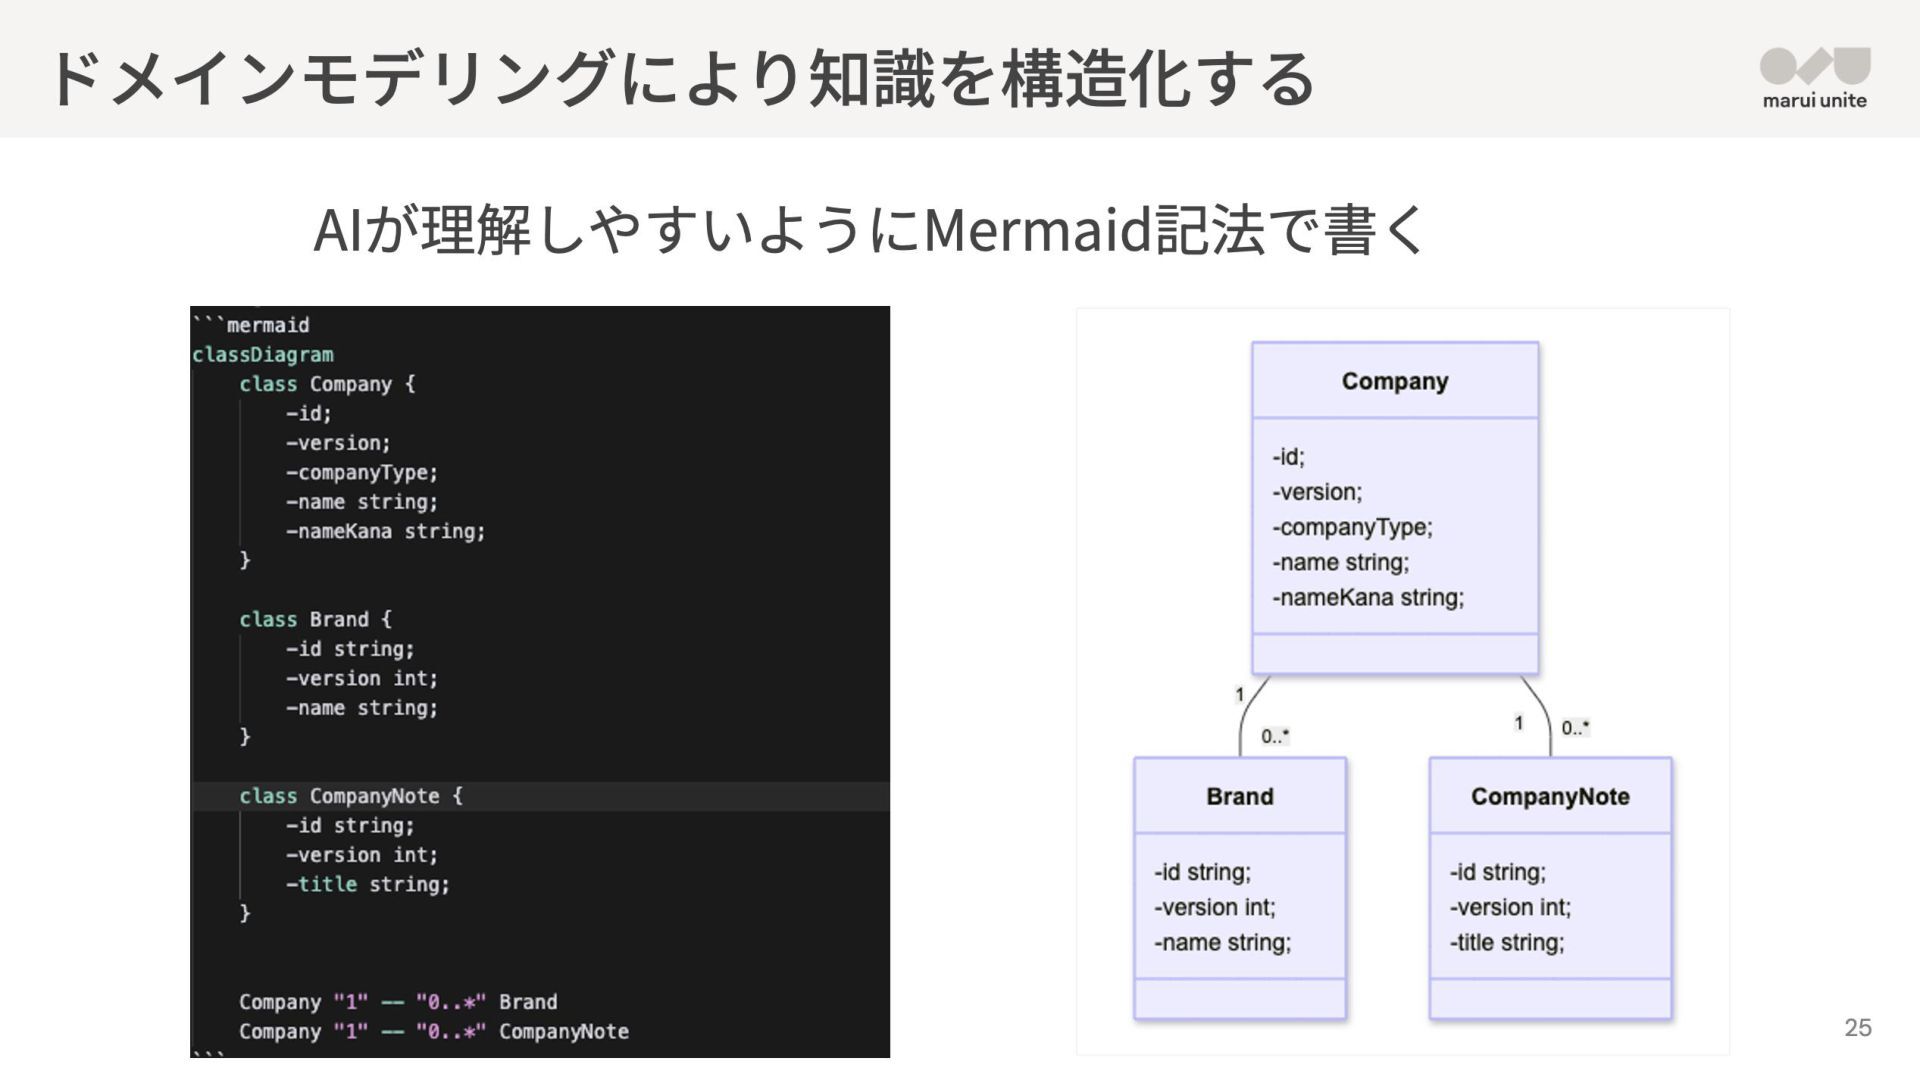Click the '0..*' label above the CompanyNote box
The height and width of the screenshot is (1080, 1920).
point(1575,728)
